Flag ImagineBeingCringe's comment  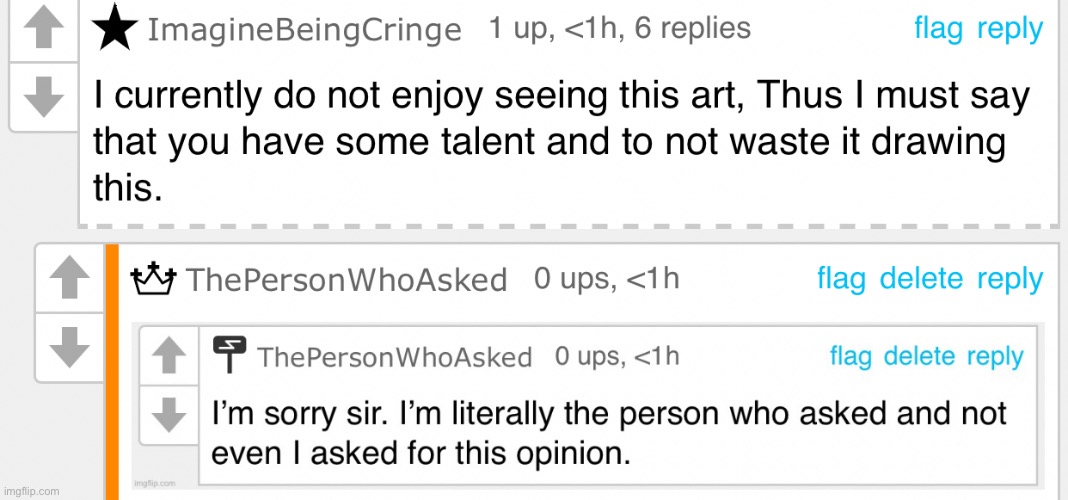938,29
